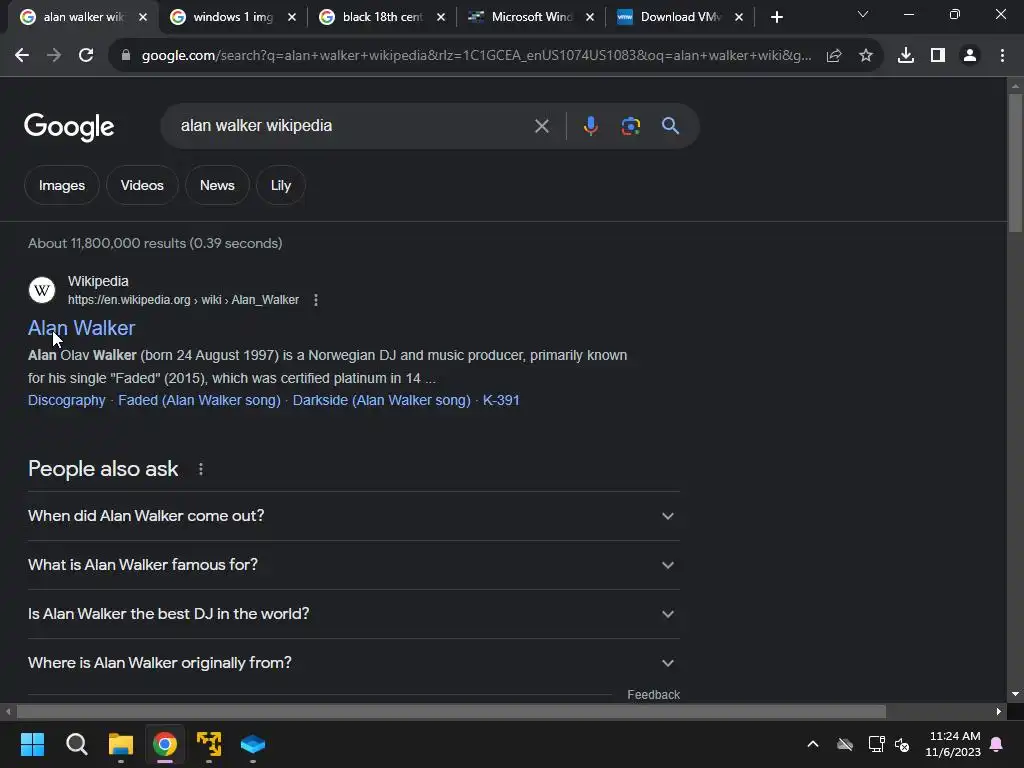Viewport: 1024px width, 768px height.
Task: Filter results by Images
Action: pyautogui.click(x=61, y=185)
